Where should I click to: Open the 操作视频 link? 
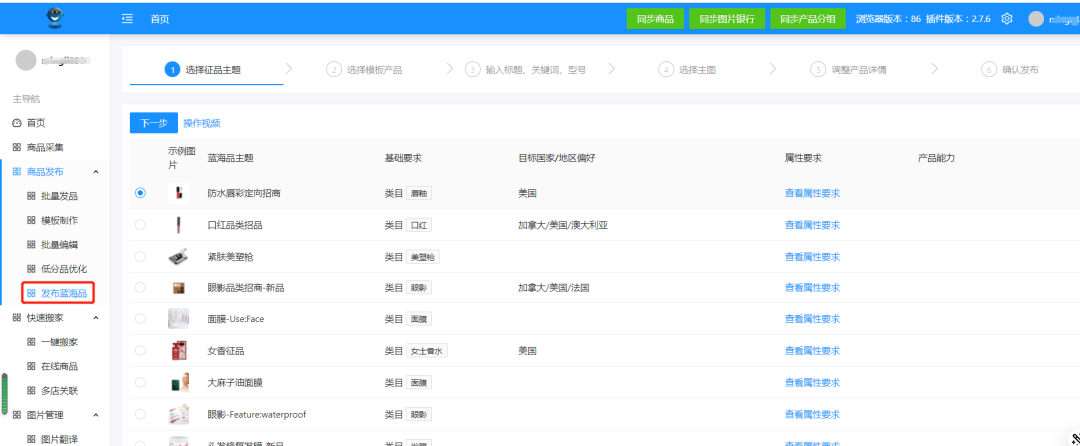[x=202, y=123]
